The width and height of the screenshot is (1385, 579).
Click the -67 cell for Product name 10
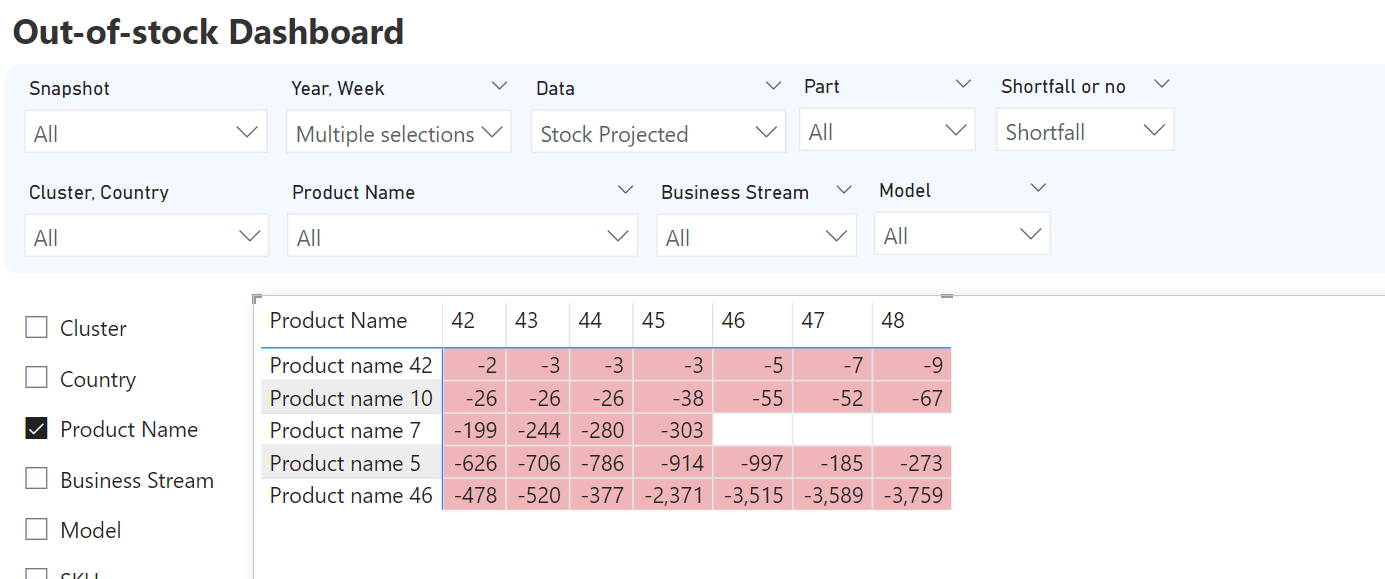coord(911,398)
